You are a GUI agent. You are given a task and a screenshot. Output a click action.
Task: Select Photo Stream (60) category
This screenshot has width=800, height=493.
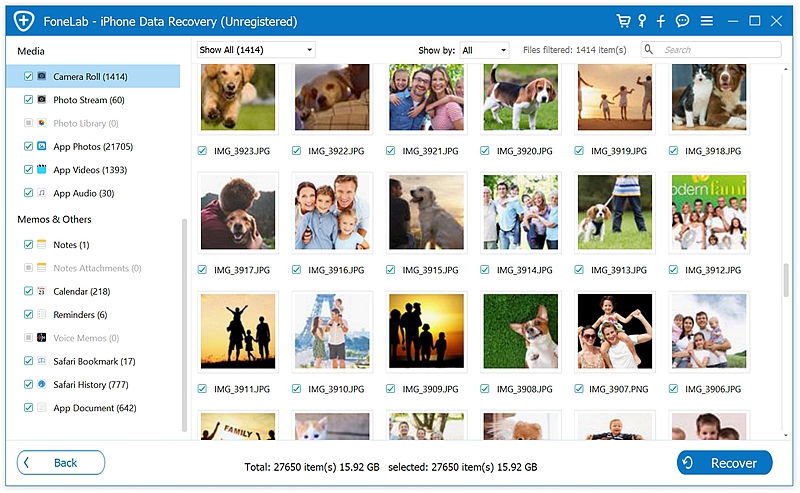(x=89, y=100)
